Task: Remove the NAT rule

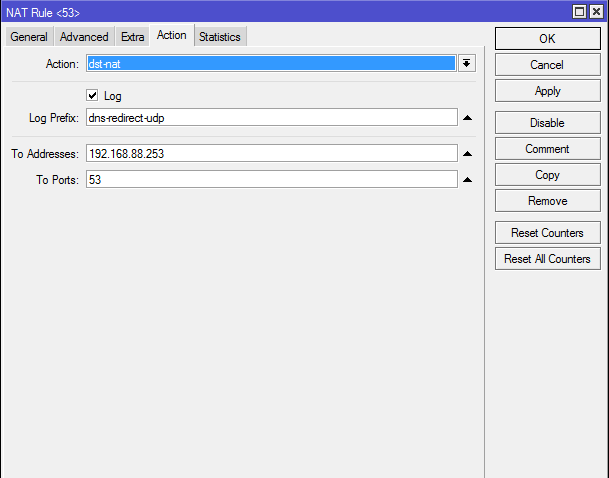Action: point(548,201)
